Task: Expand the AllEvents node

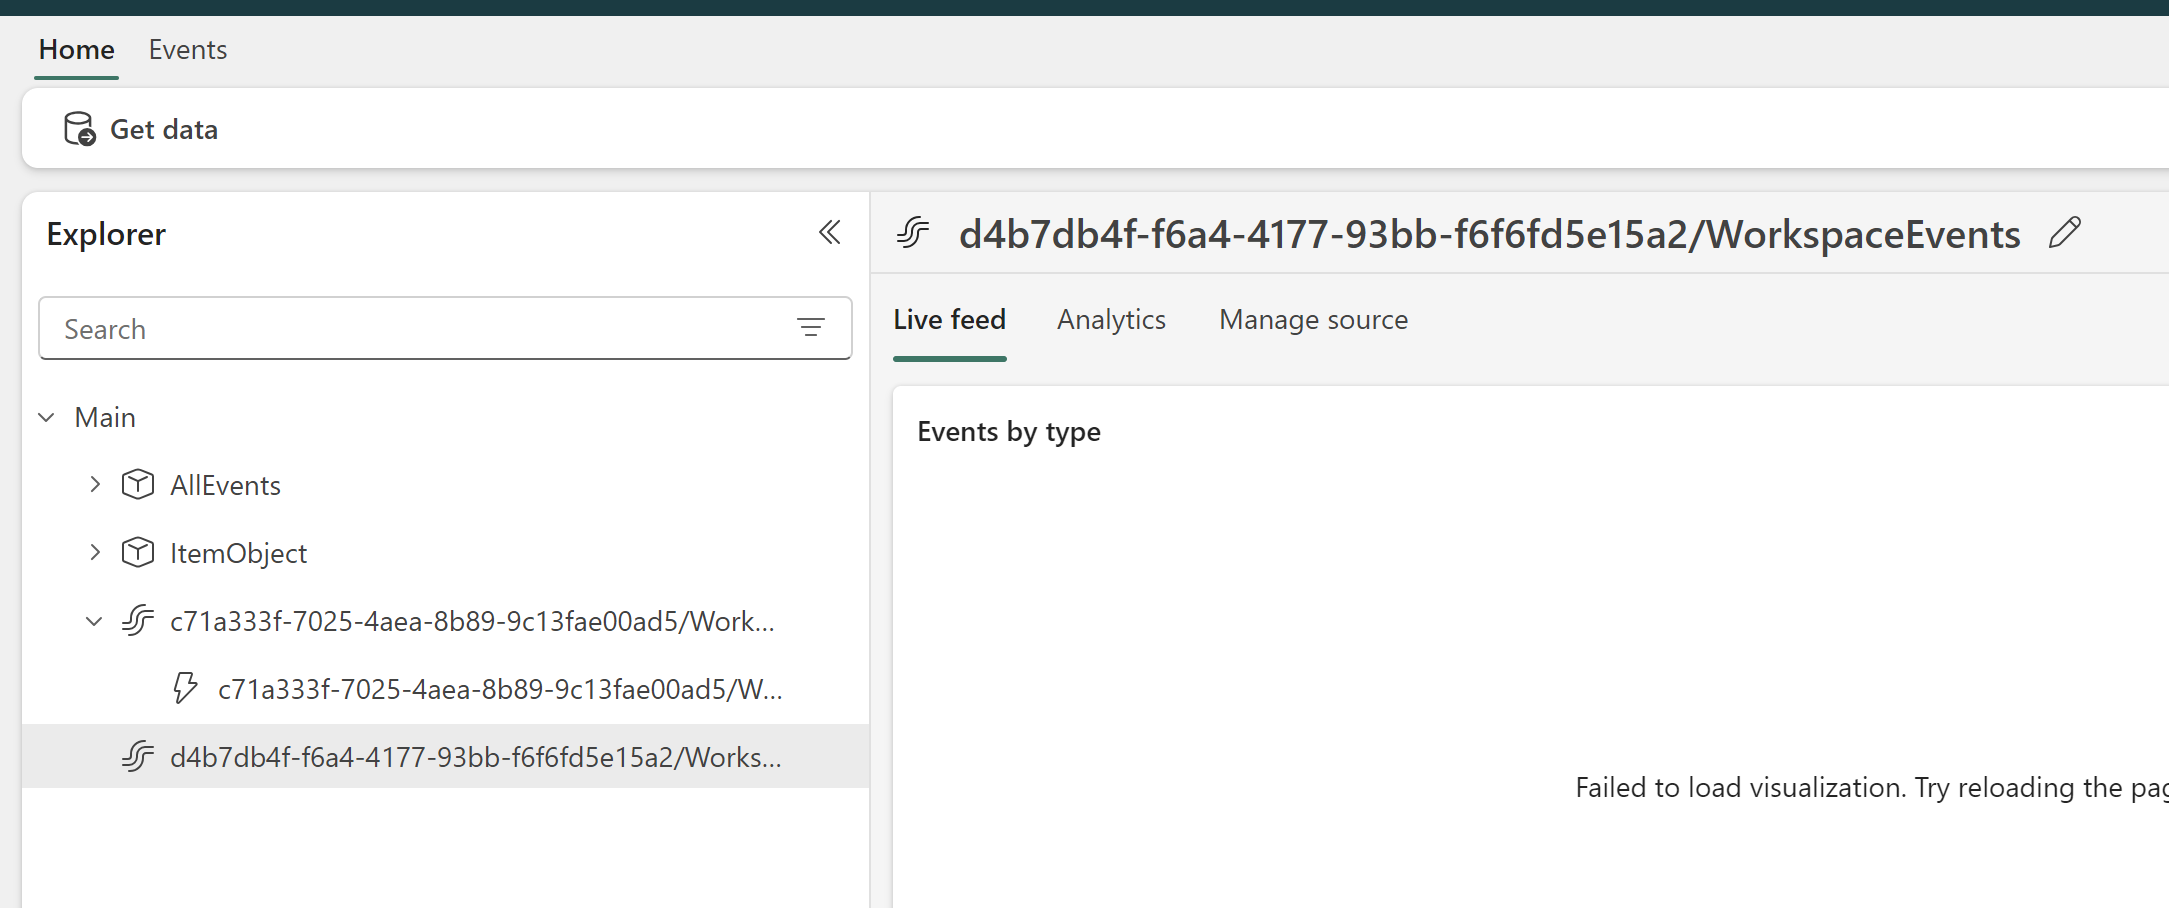Action: [95, 484]
